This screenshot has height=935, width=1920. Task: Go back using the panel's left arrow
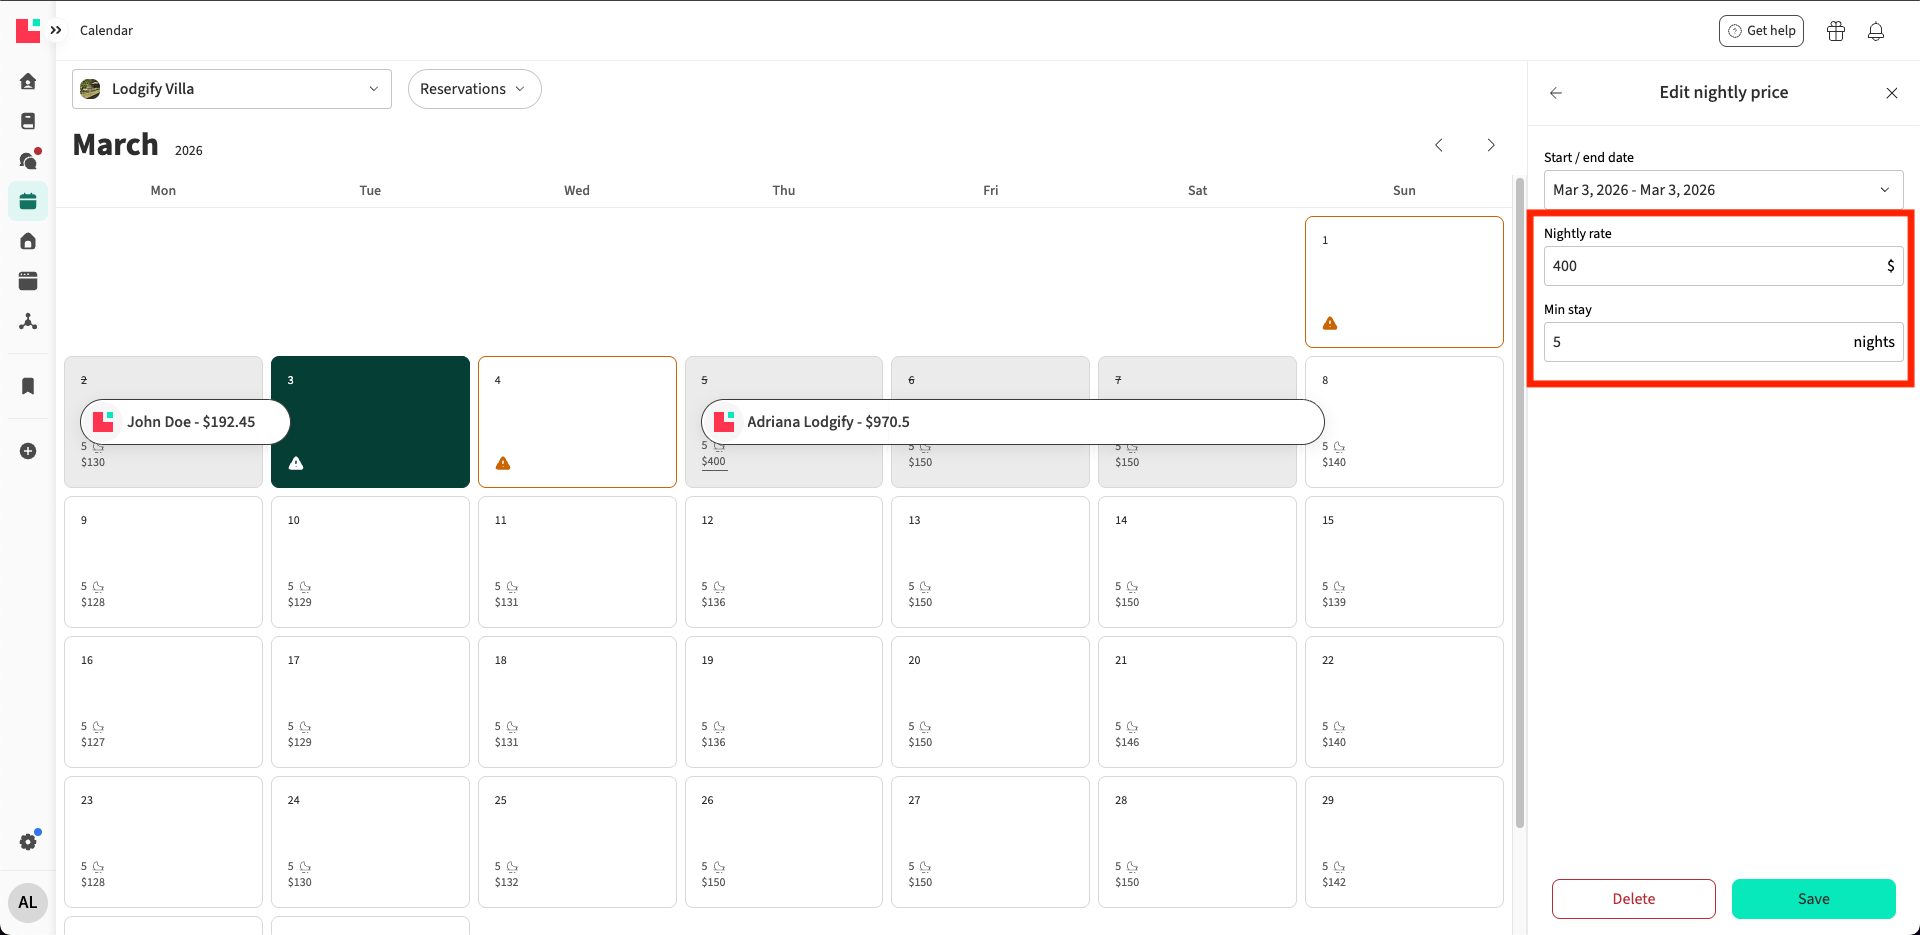(1555, 93)
